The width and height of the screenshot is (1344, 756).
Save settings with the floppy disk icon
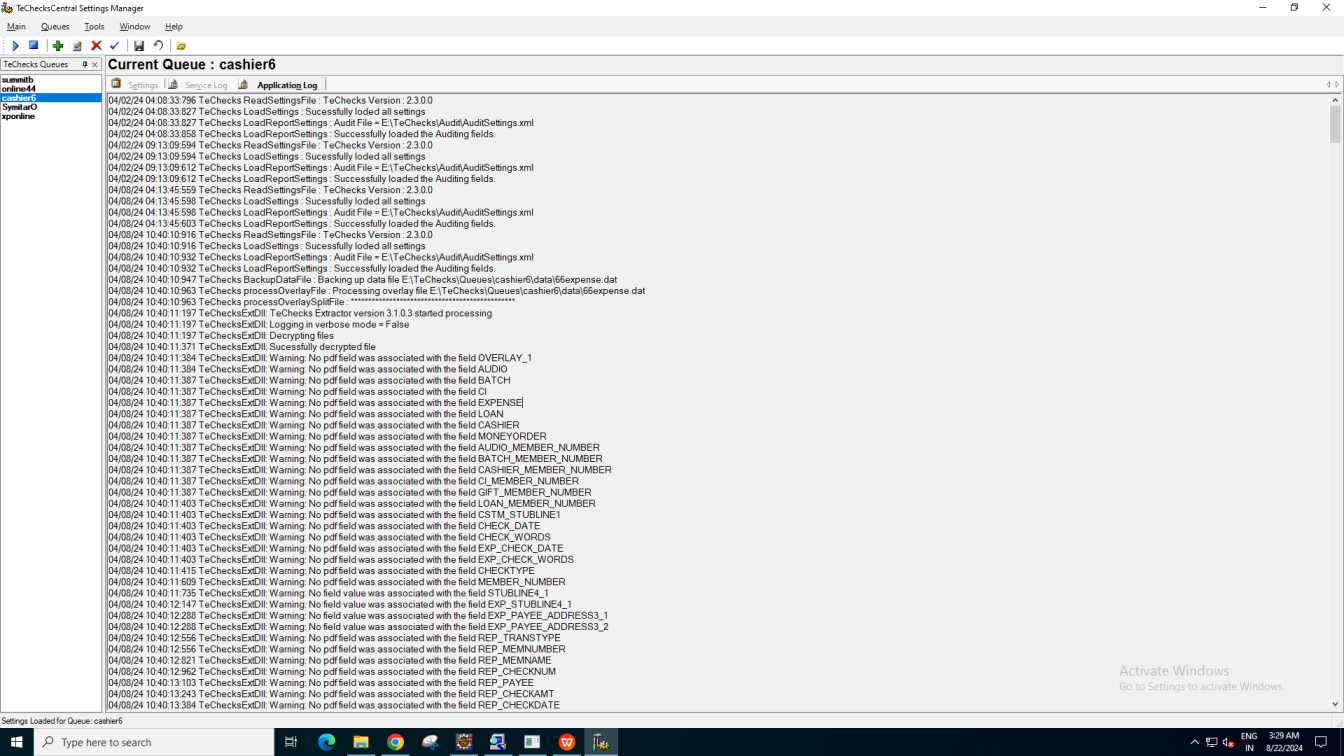coord(139,46)
